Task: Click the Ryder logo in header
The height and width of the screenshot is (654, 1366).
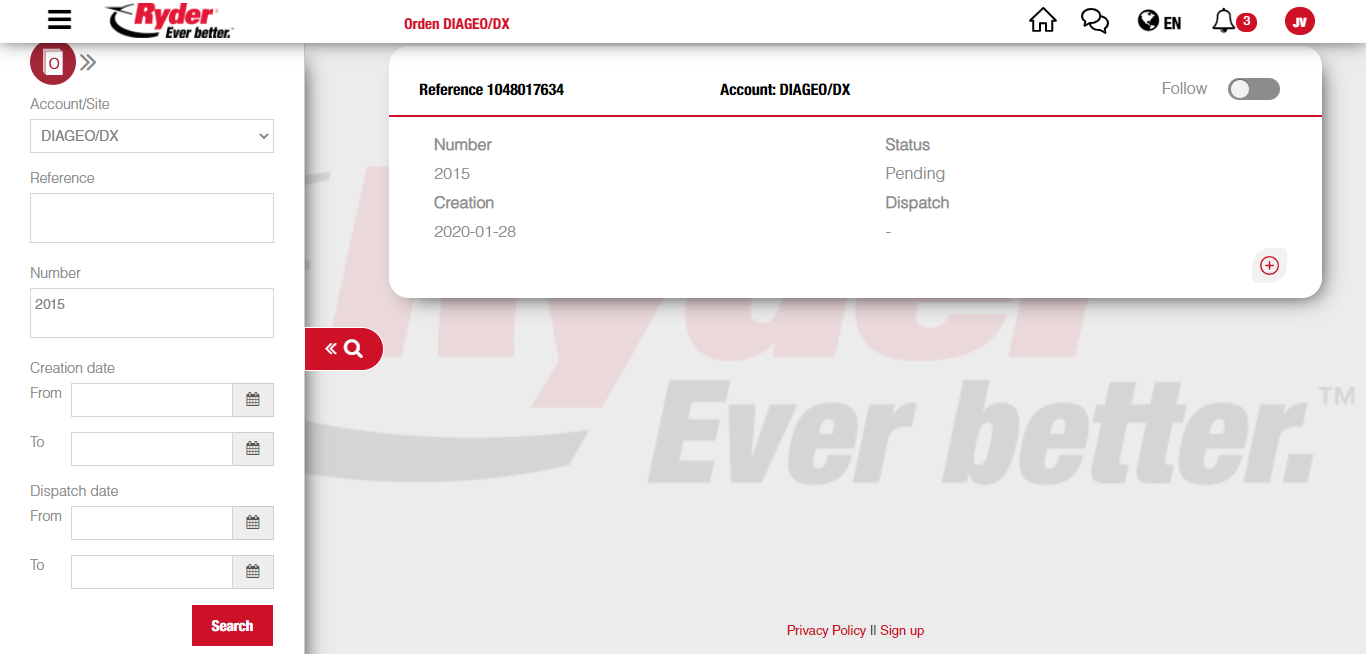Action: [170, 21]
